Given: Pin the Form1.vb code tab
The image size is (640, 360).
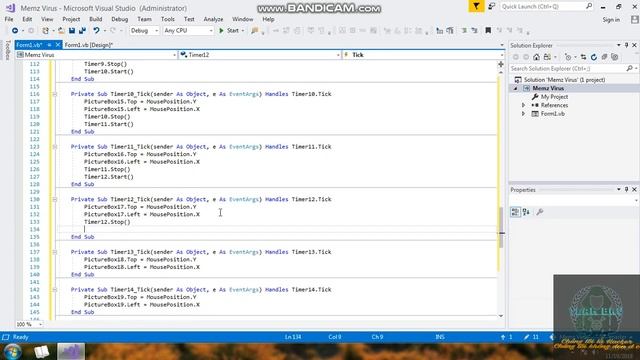Looking at the screenshot, I should tap(49, 45).
